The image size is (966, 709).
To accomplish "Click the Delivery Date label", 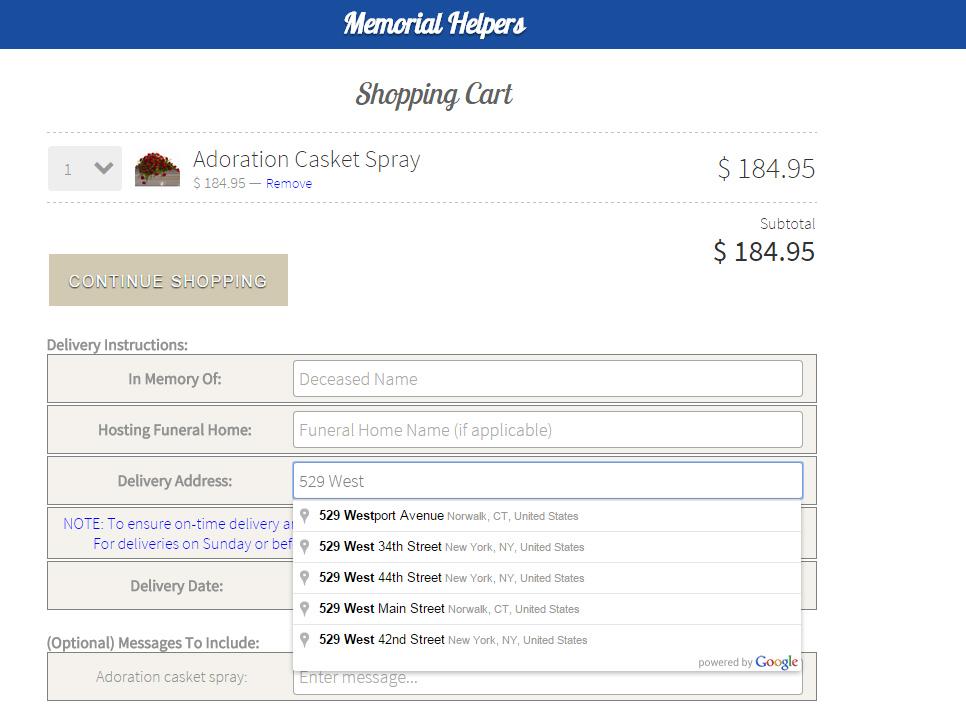I will [x=177, y=586].
